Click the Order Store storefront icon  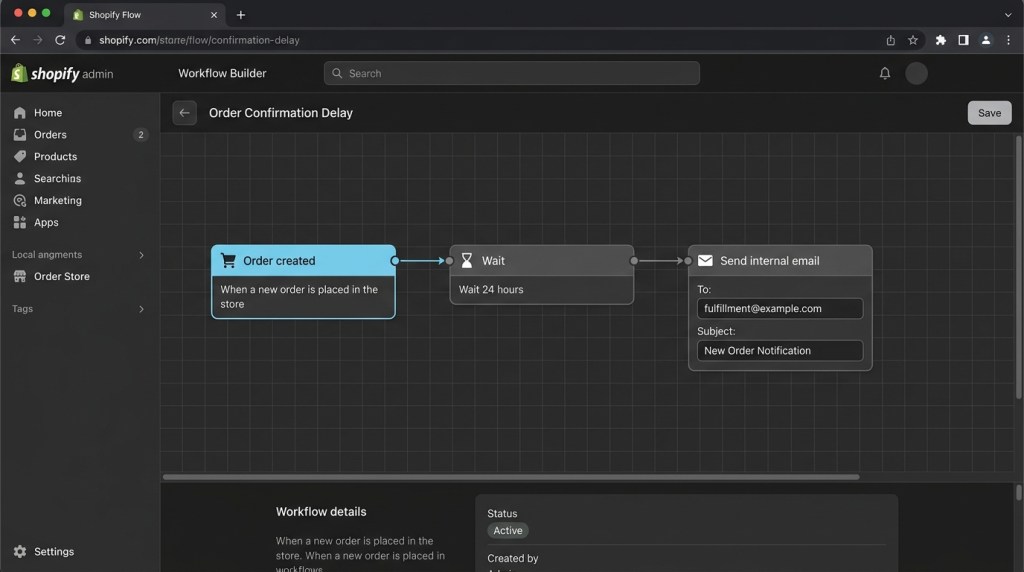coord(20,276)
